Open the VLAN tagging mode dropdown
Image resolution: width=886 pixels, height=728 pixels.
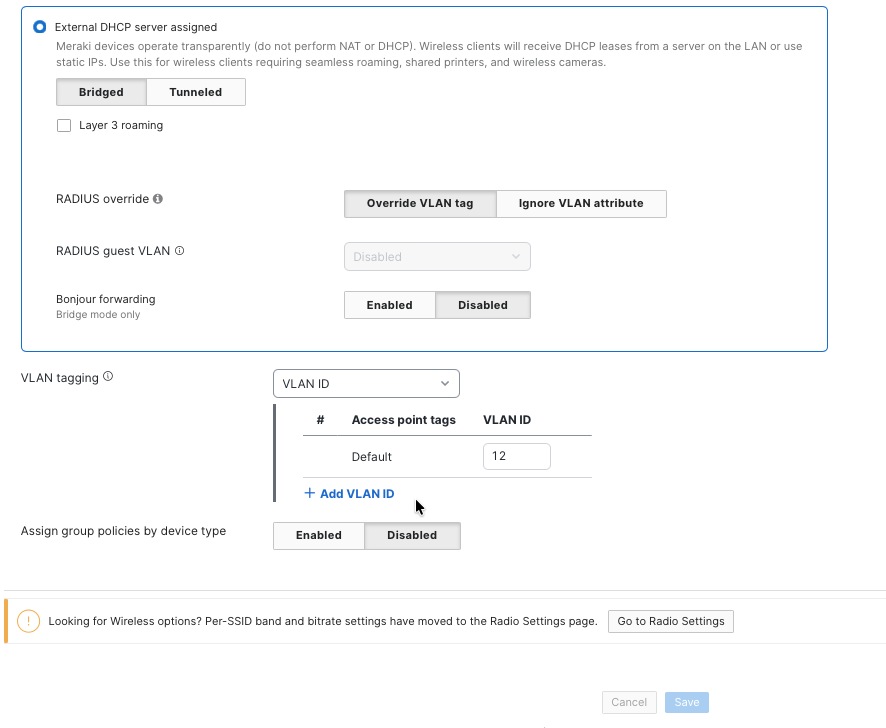366,383
